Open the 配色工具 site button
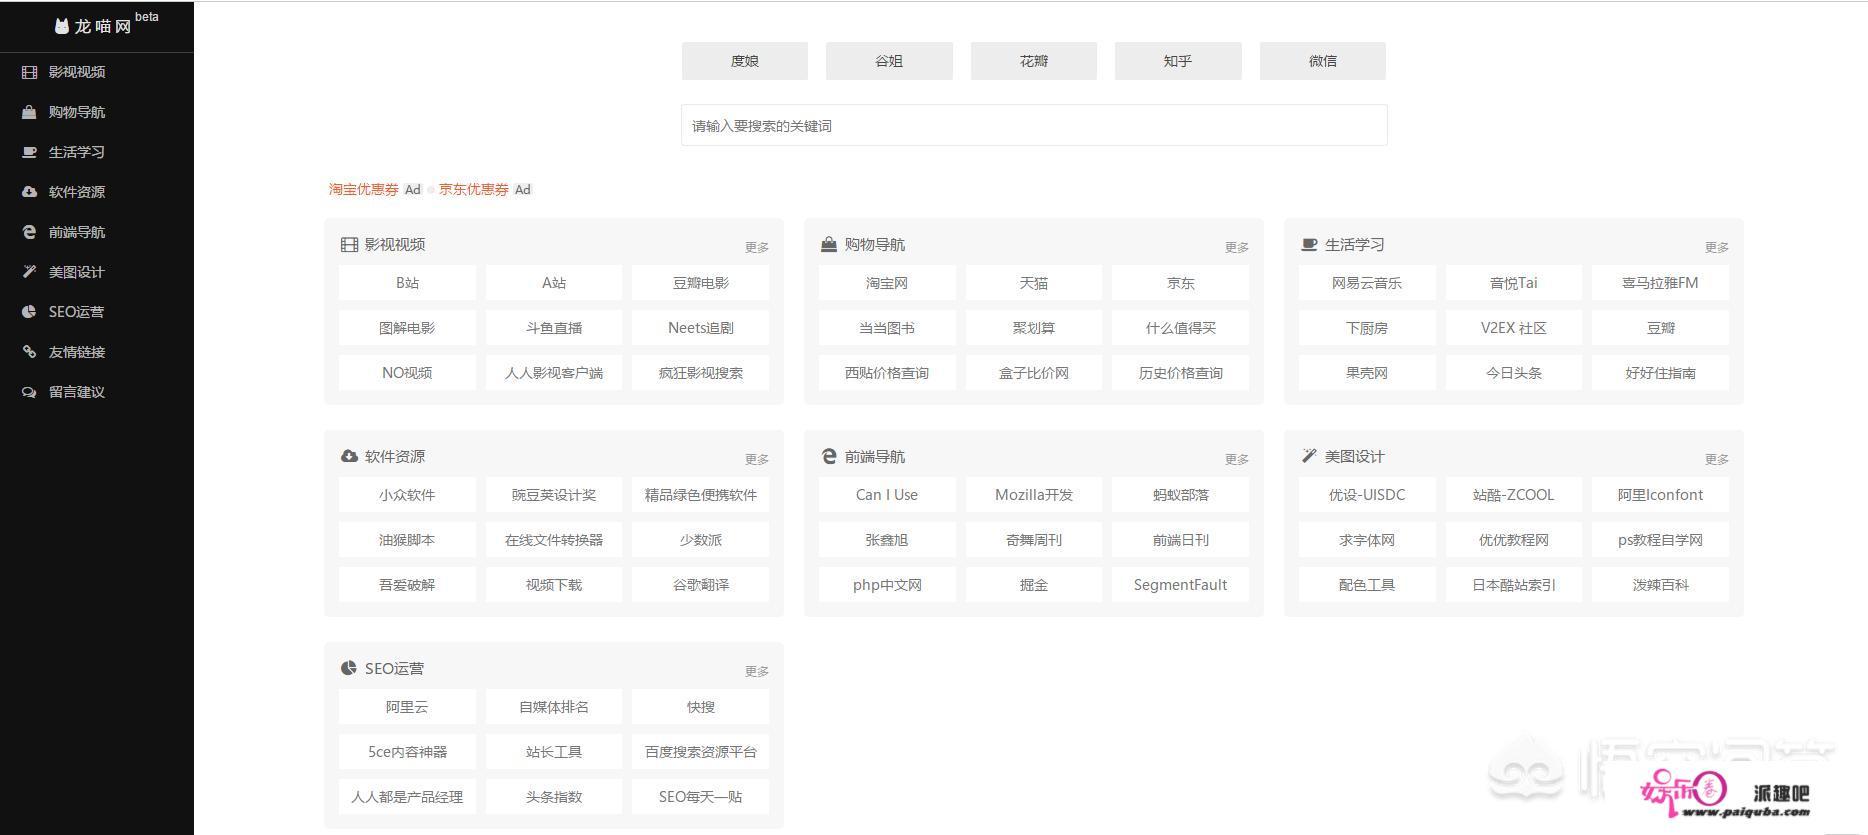Image resolution: width=1868 pixels, height=835 pixels. [1367, 585]
